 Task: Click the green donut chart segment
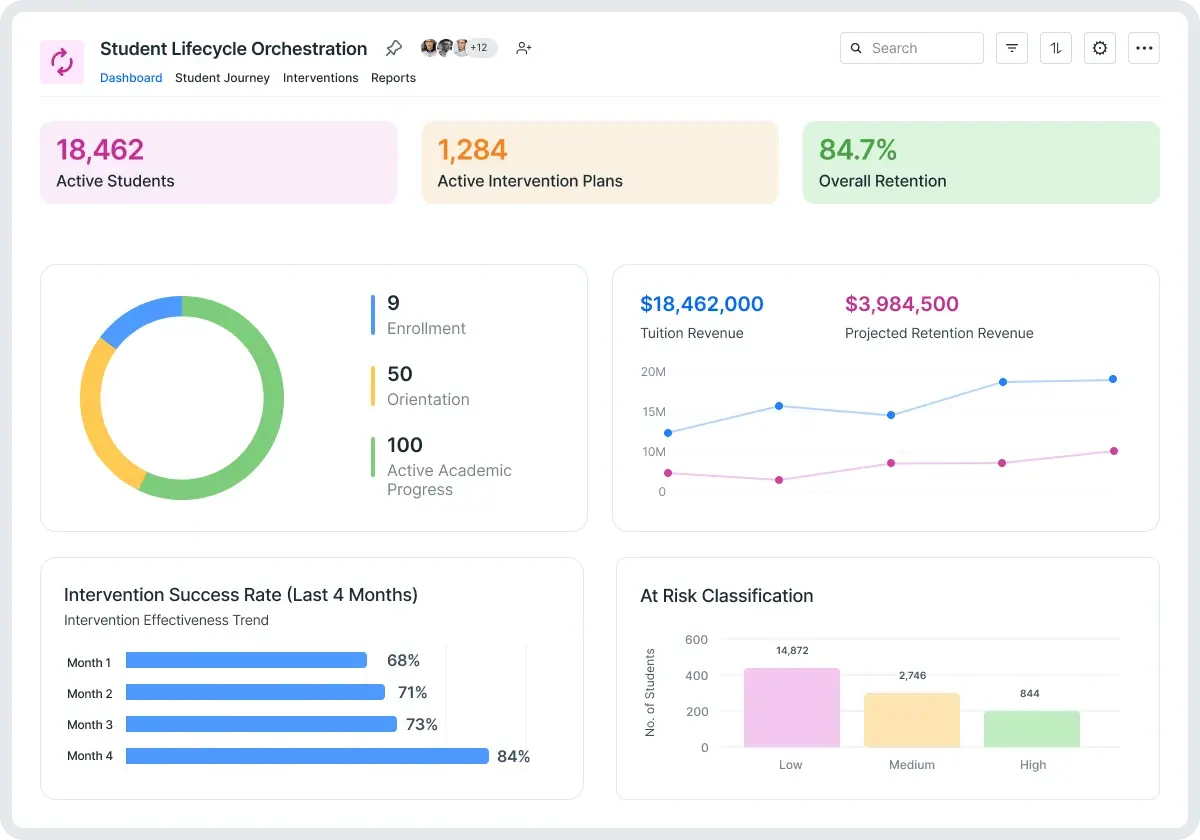[272, 400]
